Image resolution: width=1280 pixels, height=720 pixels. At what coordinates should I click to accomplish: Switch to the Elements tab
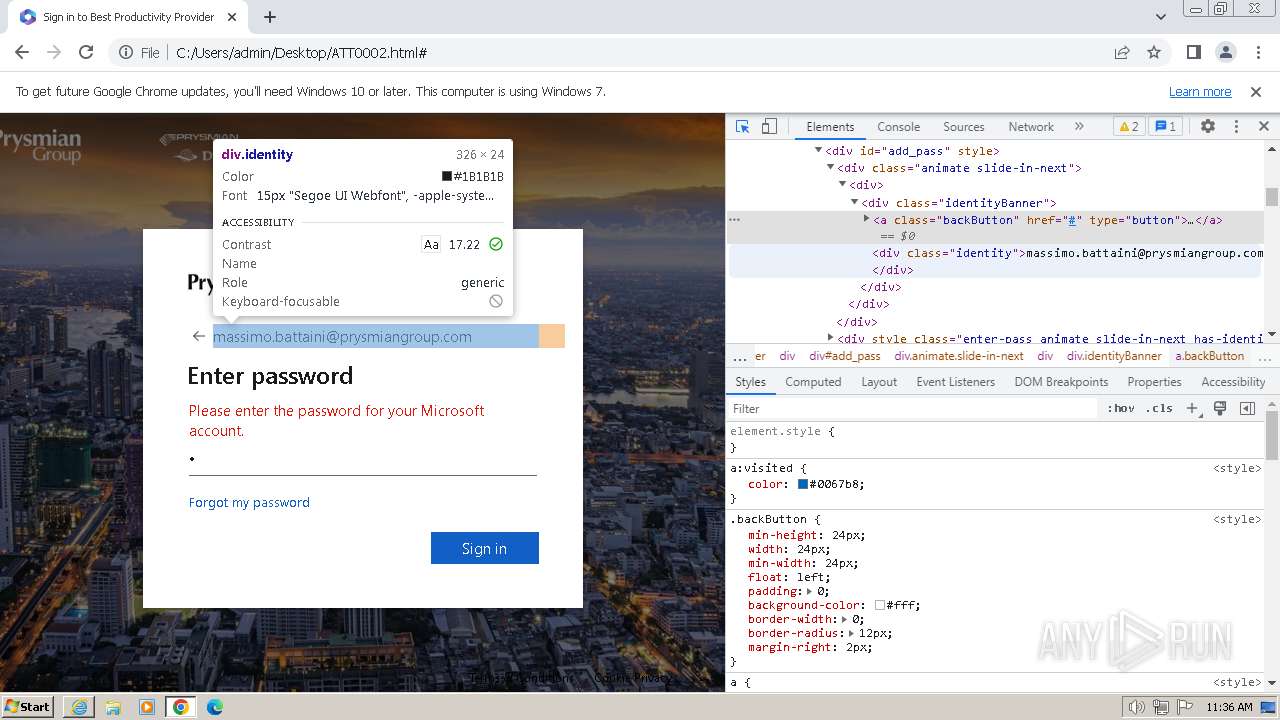pyautogui.click(x=830, y=127)
